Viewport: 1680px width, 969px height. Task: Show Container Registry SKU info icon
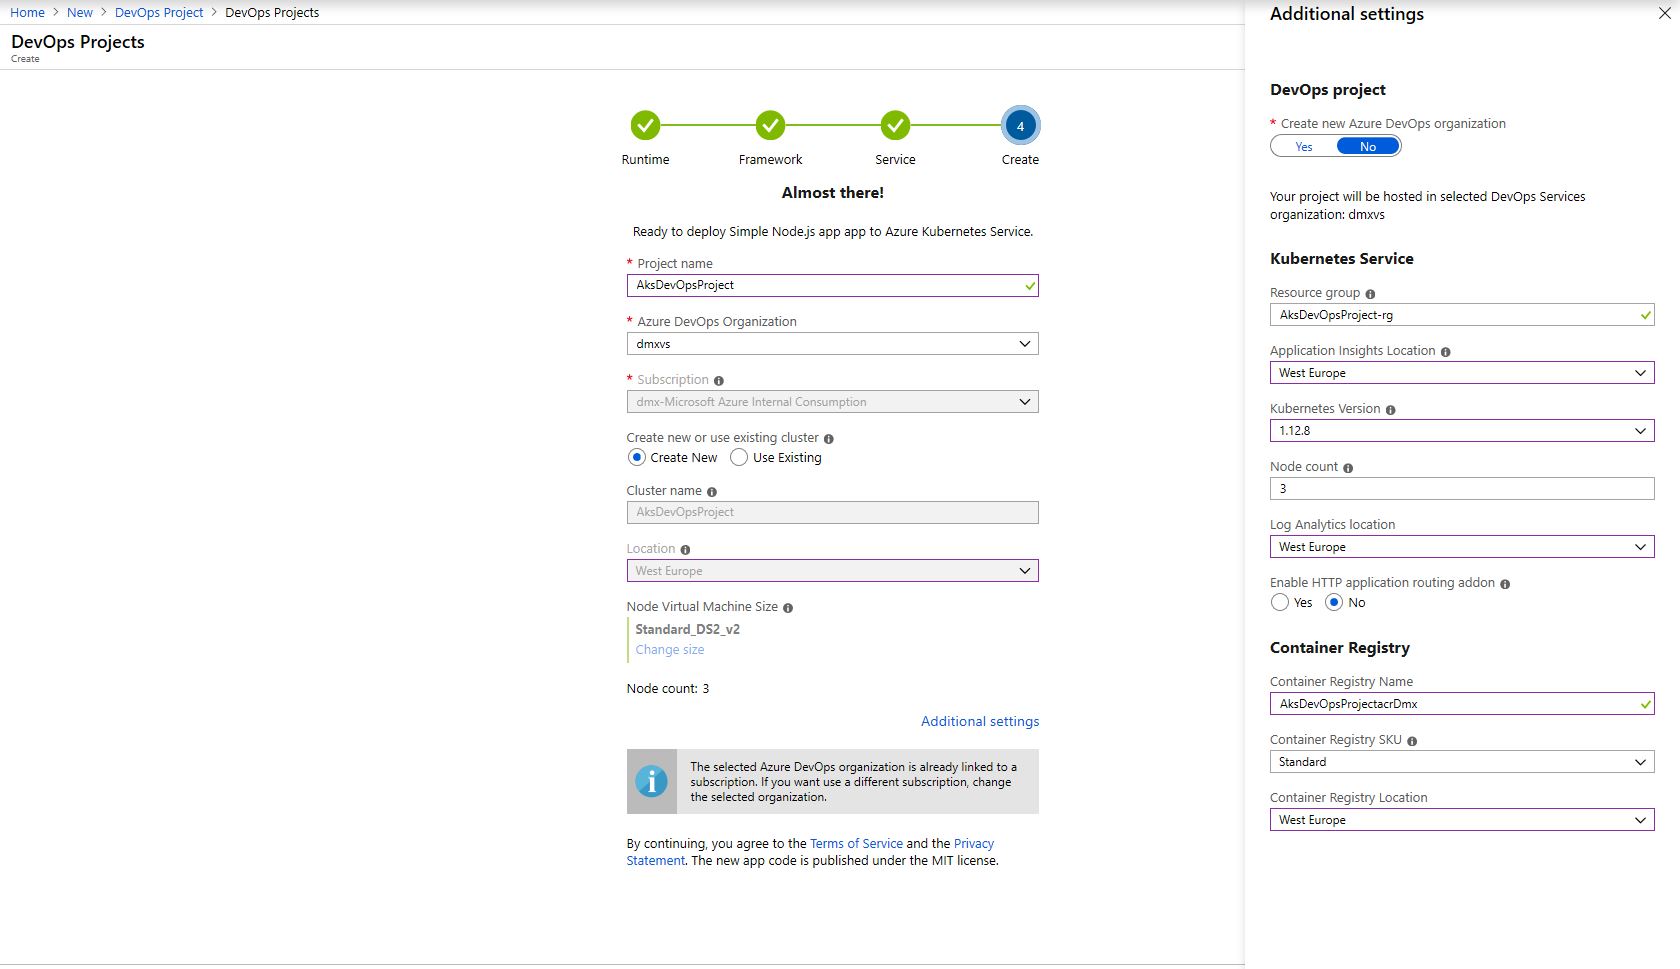click(1412, 741)
